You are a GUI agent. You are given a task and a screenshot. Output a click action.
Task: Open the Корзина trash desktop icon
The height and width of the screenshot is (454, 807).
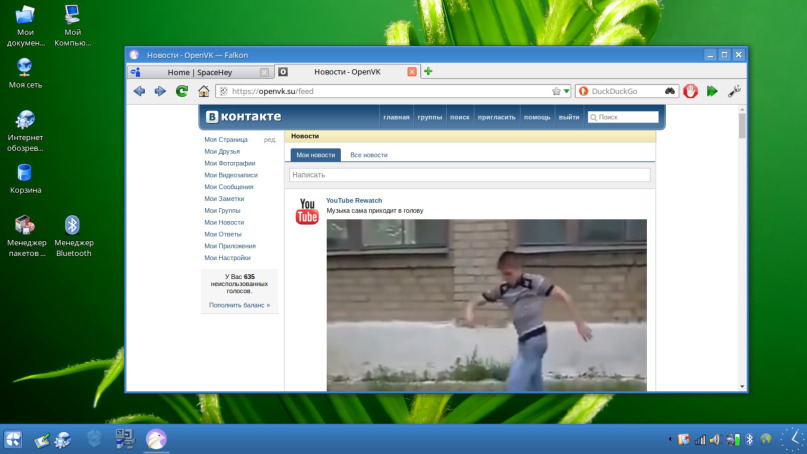[25, 178]
